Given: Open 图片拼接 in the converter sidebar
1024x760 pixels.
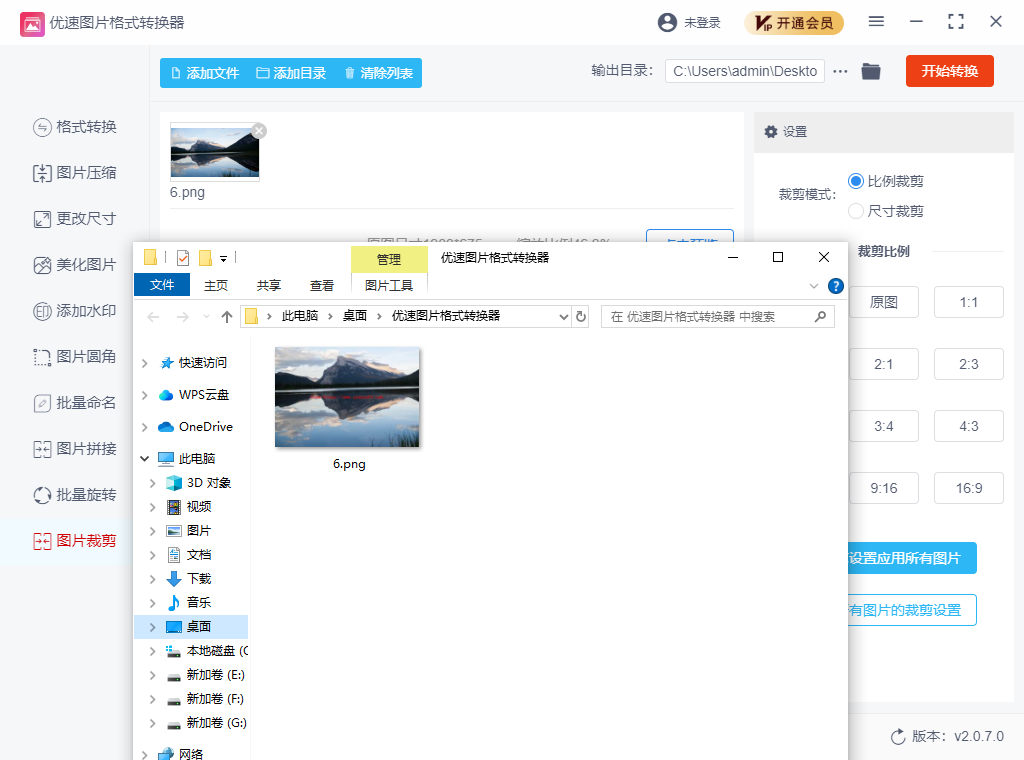Looking at the screenshot, I should tap(74, 449).
